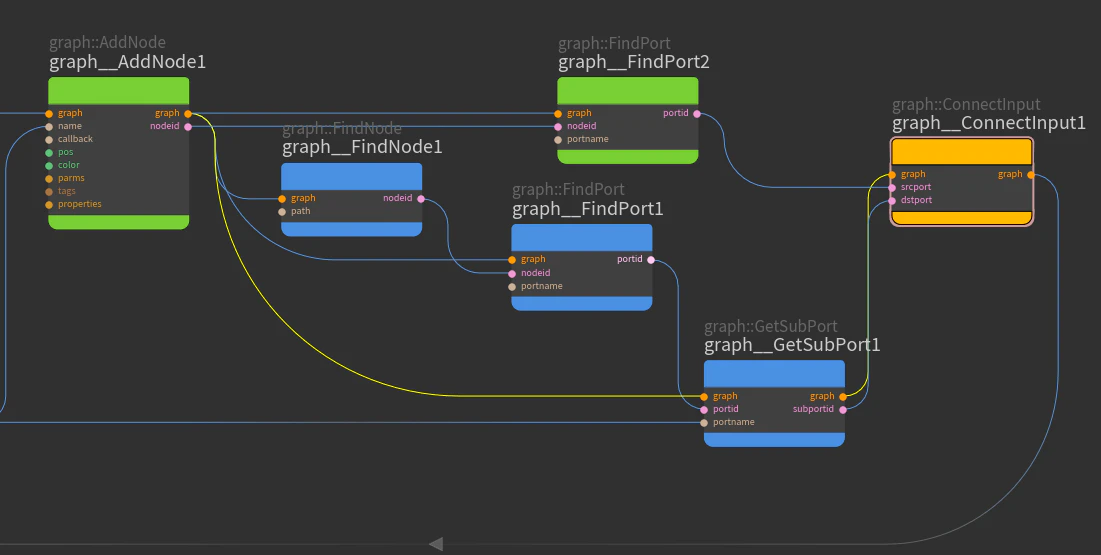Select the graph__FindPort2 node

[x=628, y=120]
